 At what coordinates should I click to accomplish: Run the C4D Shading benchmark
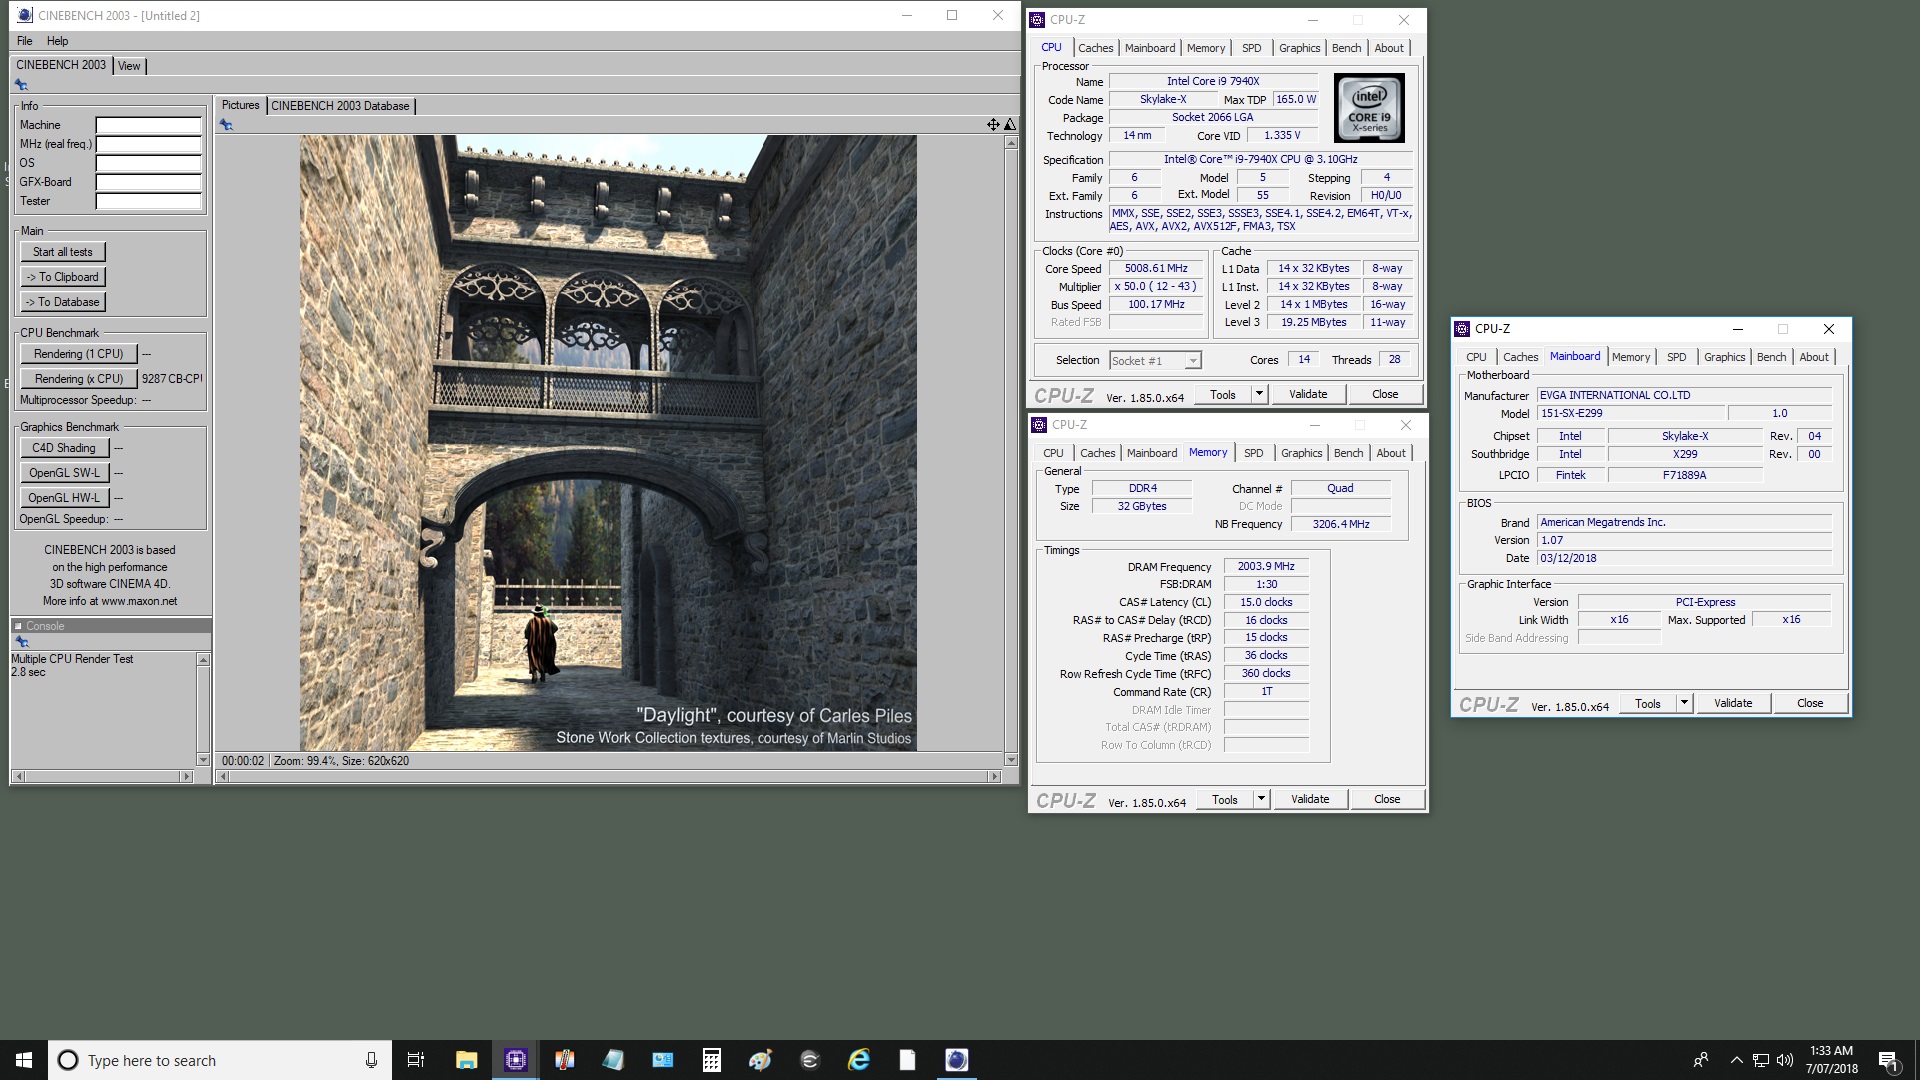pos(64,448)
